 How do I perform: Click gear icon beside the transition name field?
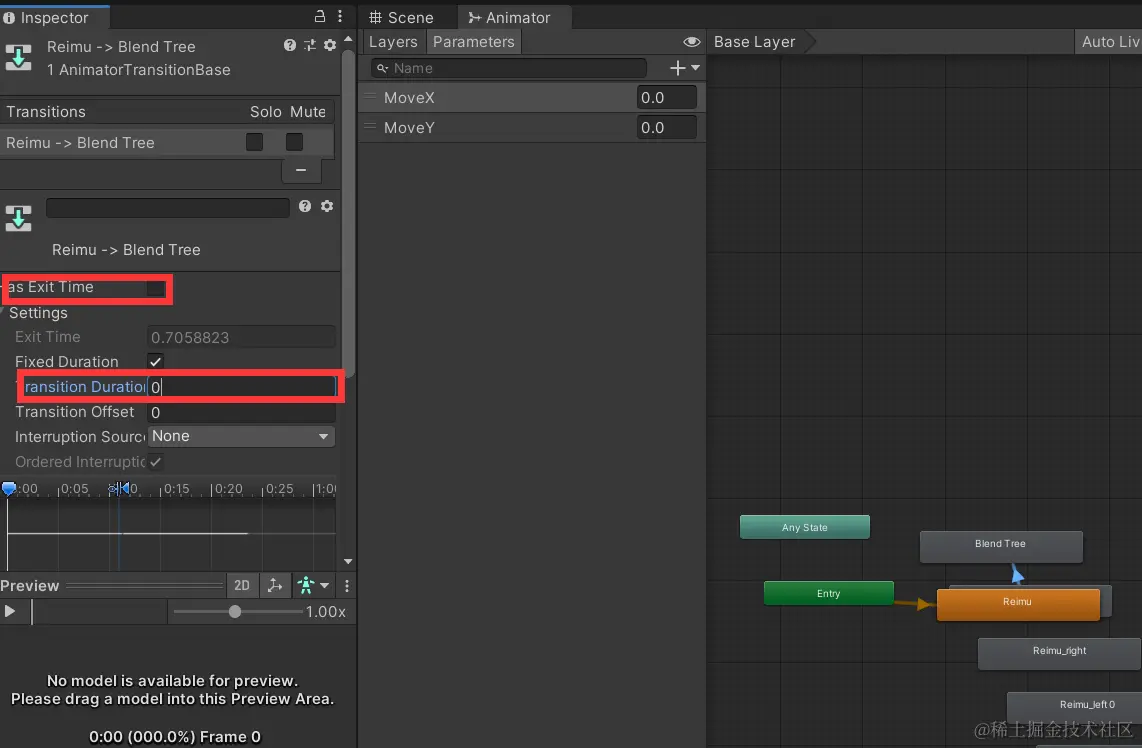click(327, 206)
